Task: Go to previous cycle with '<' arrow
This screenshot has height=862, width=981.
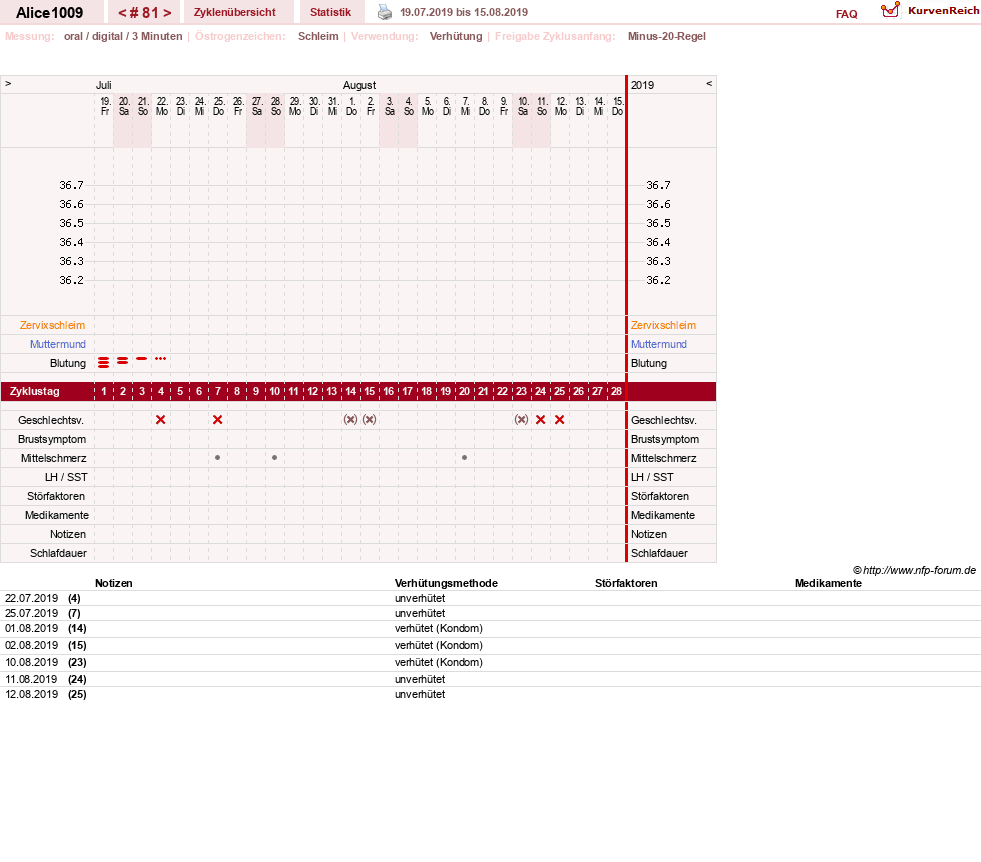Action: (x=123, y=13)
